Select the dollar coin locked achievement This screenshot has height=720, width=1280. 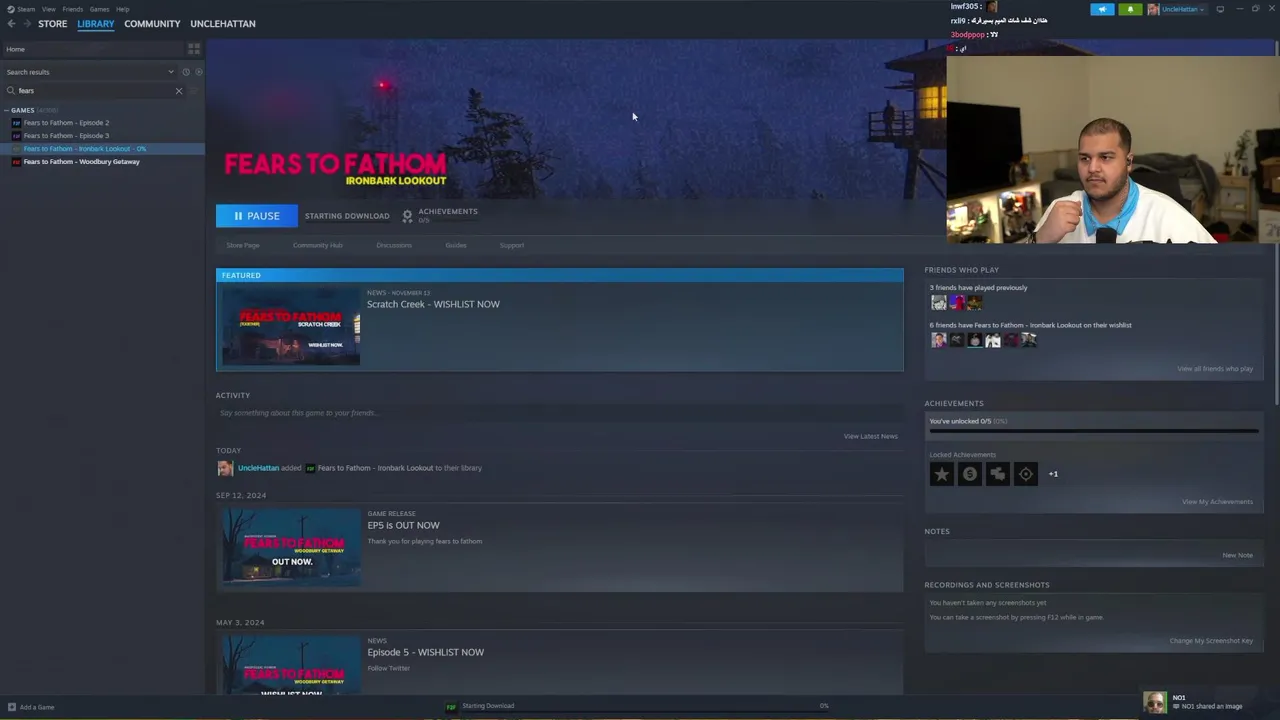point(970,474)
